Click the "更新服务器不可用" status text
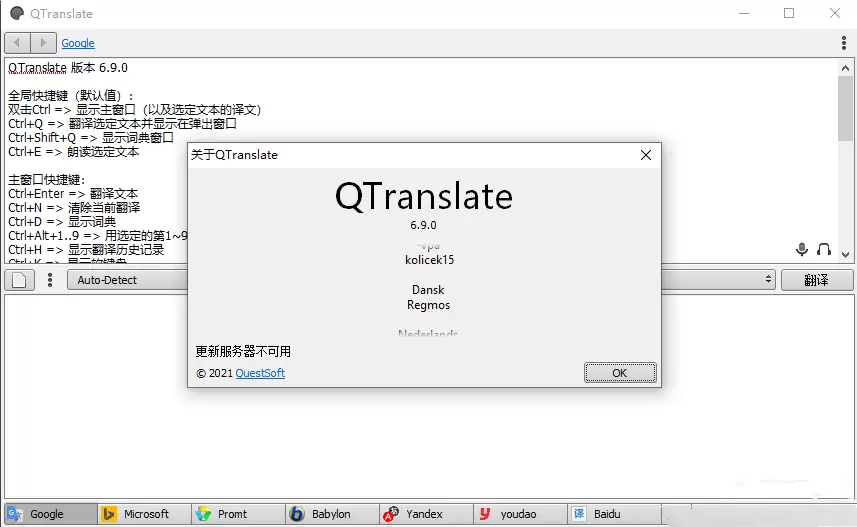Viewport: 857px width, 527px height. [x=243, y=352]
